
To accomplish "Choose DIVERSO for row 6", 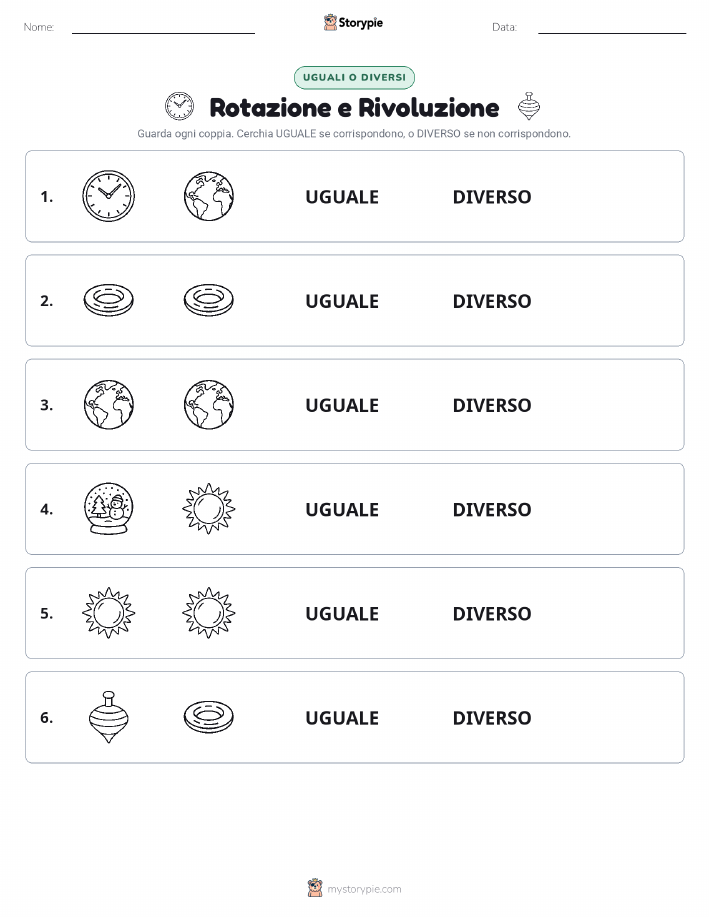I will pos(492,718).
